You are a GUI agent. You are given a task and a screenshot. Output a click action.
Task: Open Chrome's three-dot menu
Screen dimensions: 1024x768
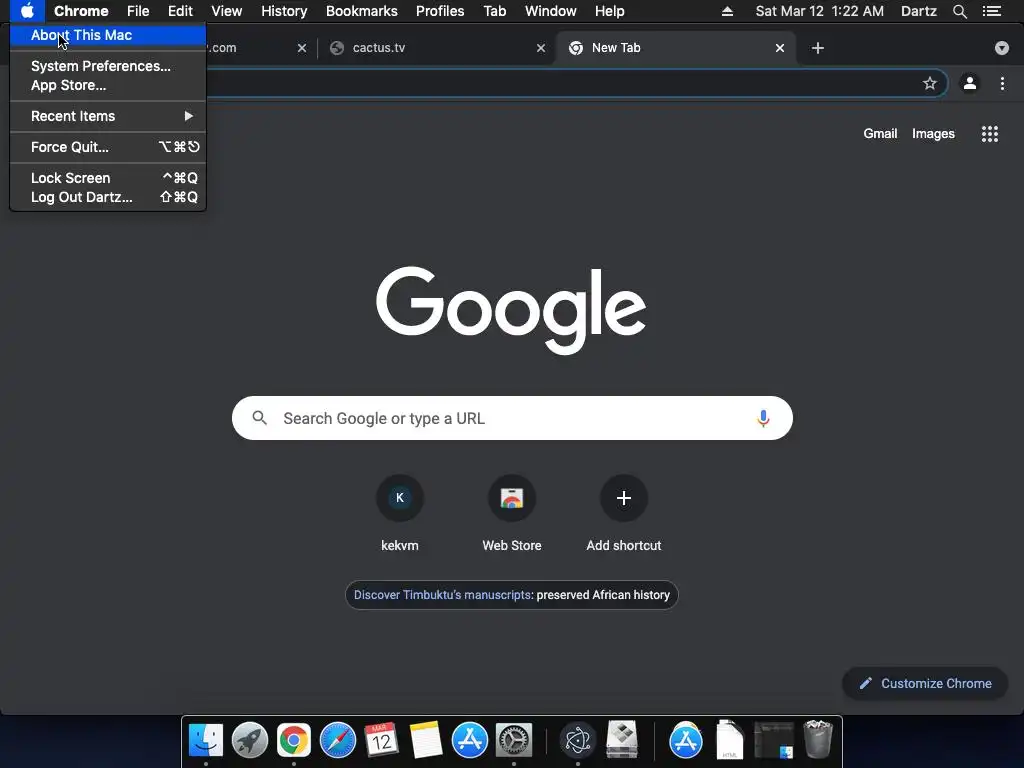pyautogui.click(x=1002, y=83)
